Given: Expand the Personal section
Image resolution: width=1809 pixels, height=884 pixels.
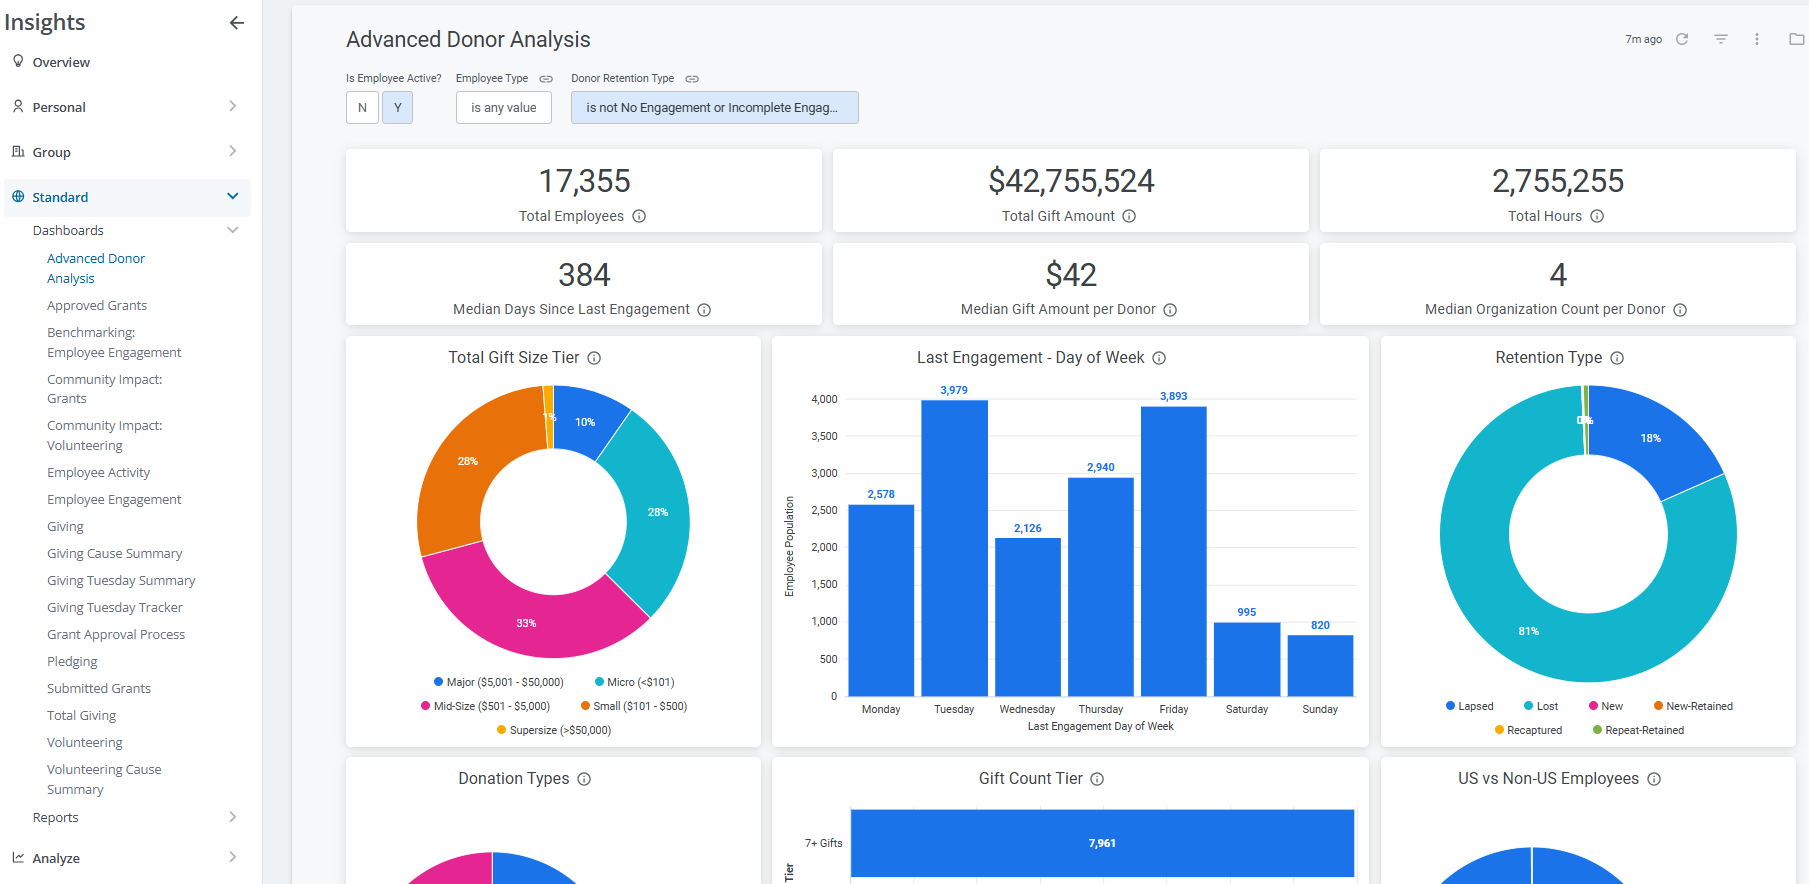Looking at the screenshot, I should [127, 107].
